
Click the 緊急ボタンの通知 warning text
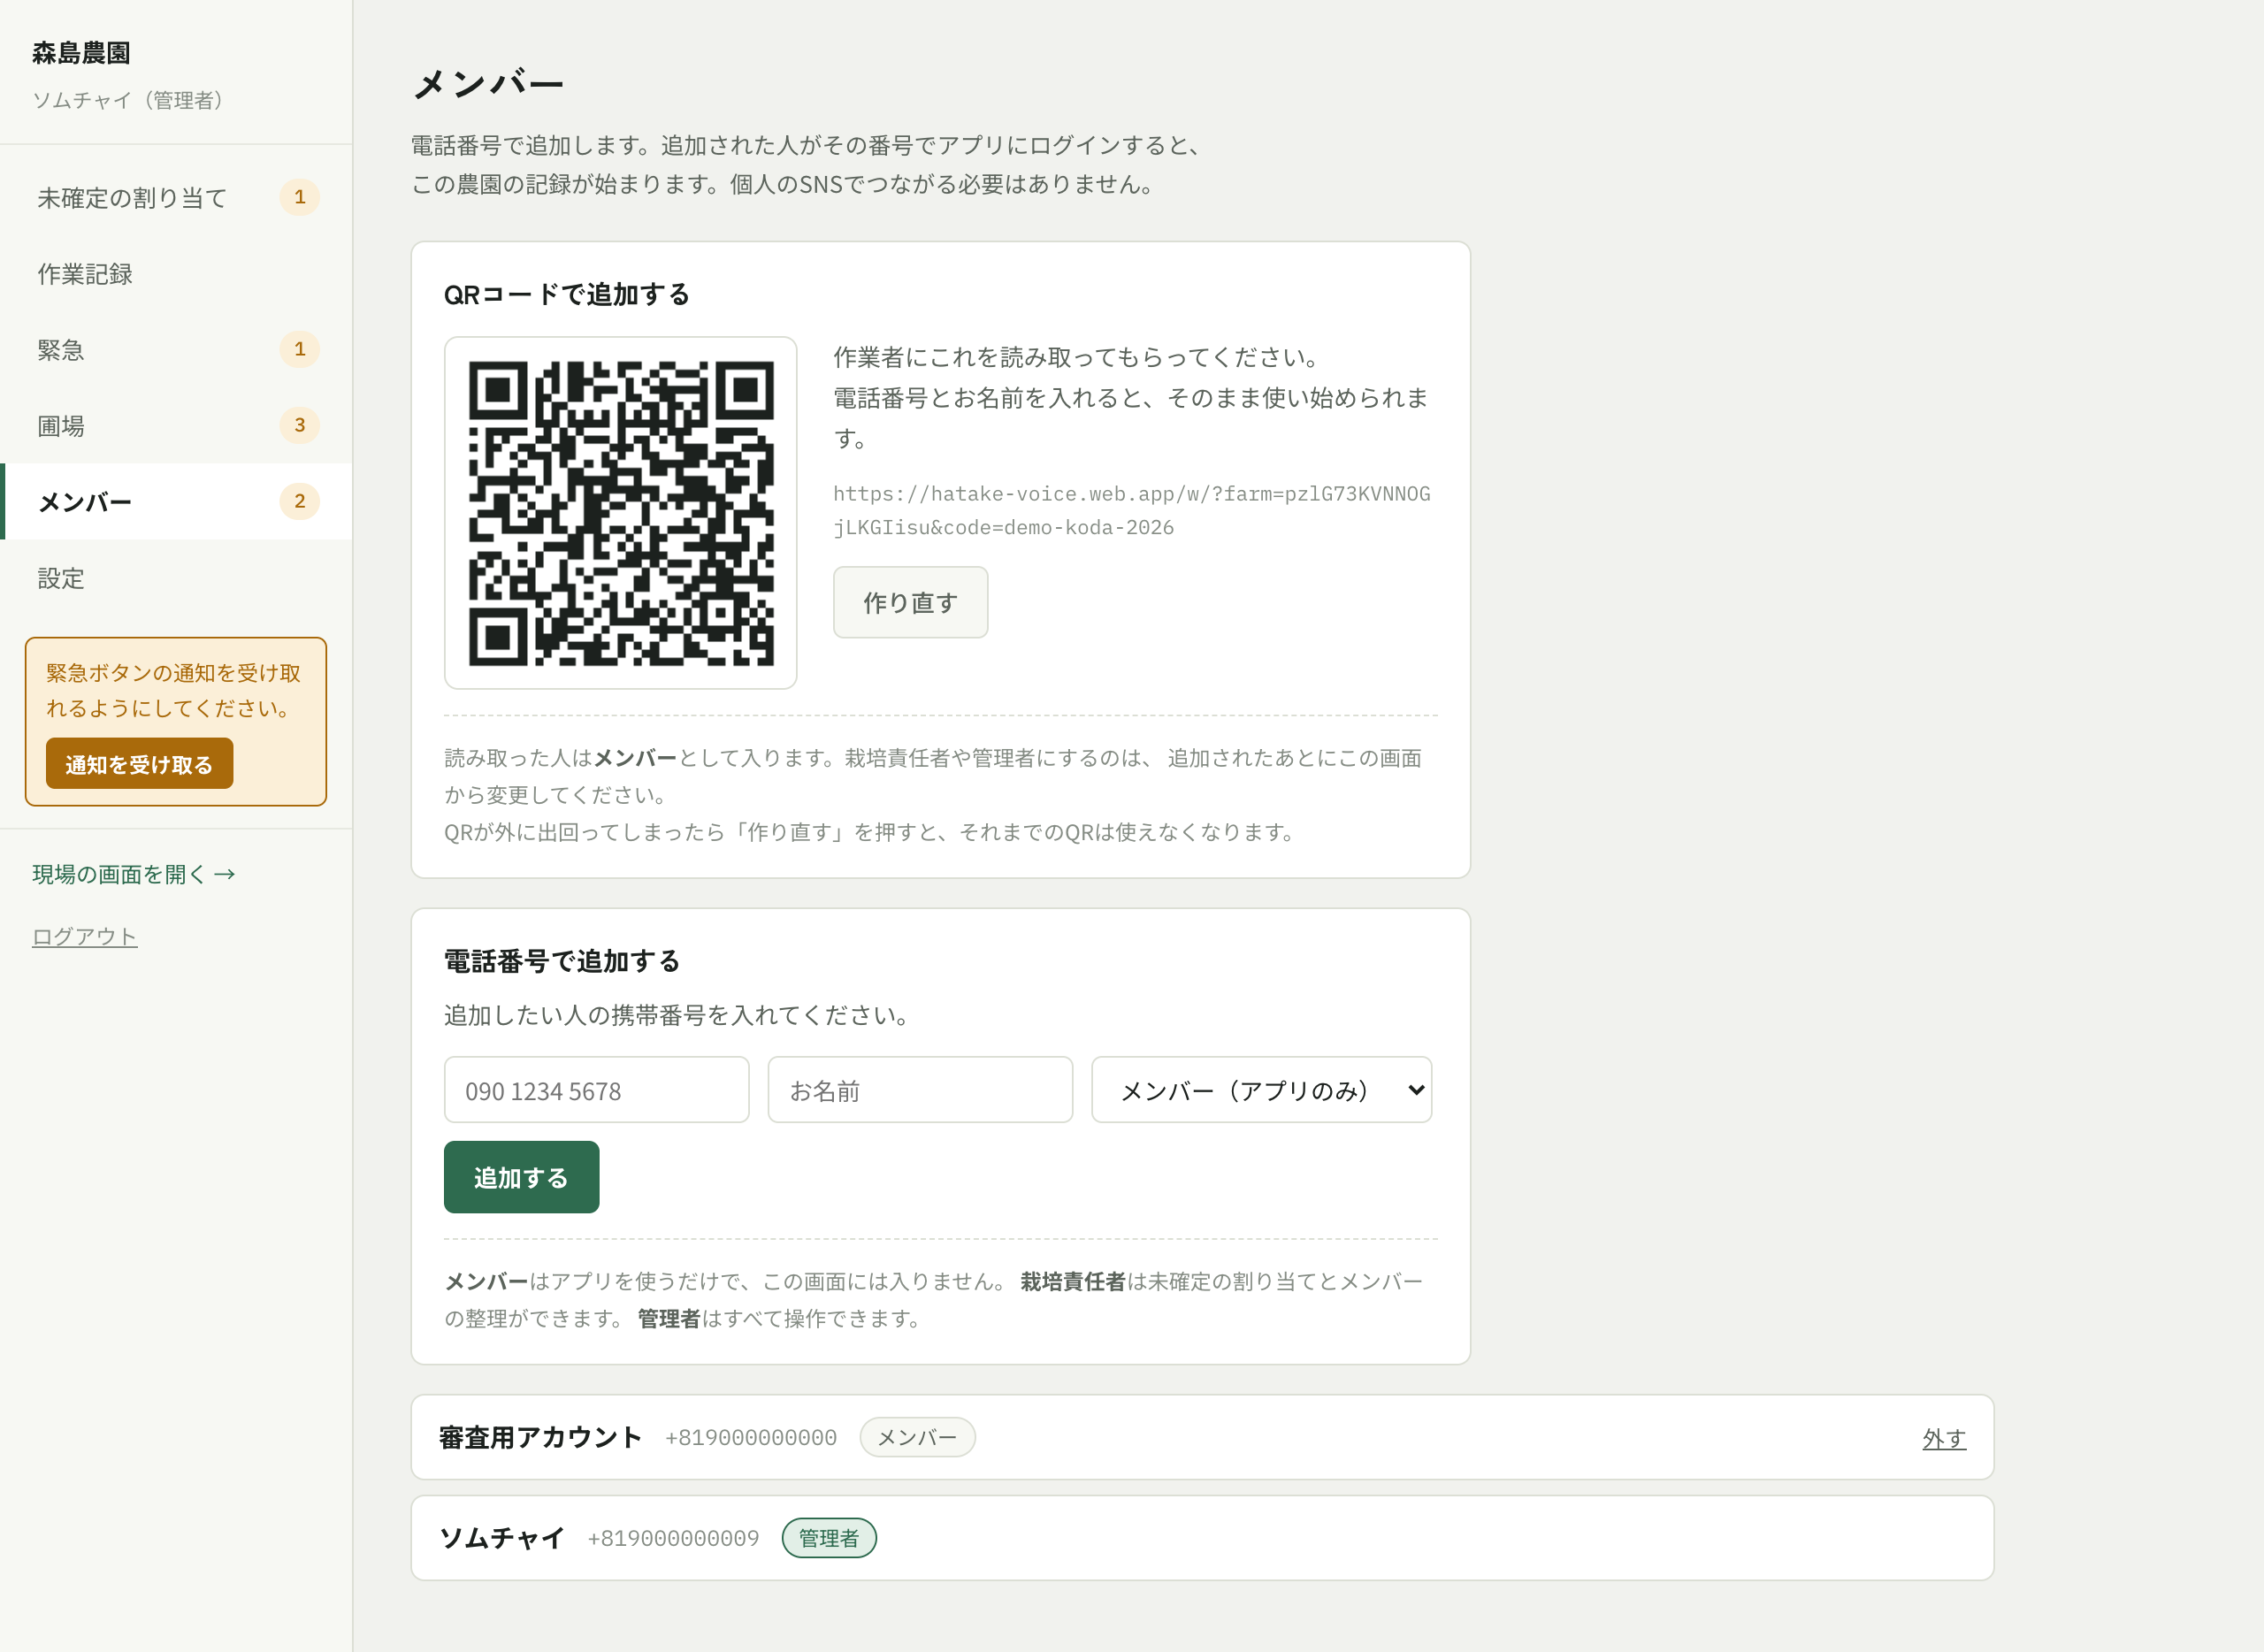click(x=174, y=690)
